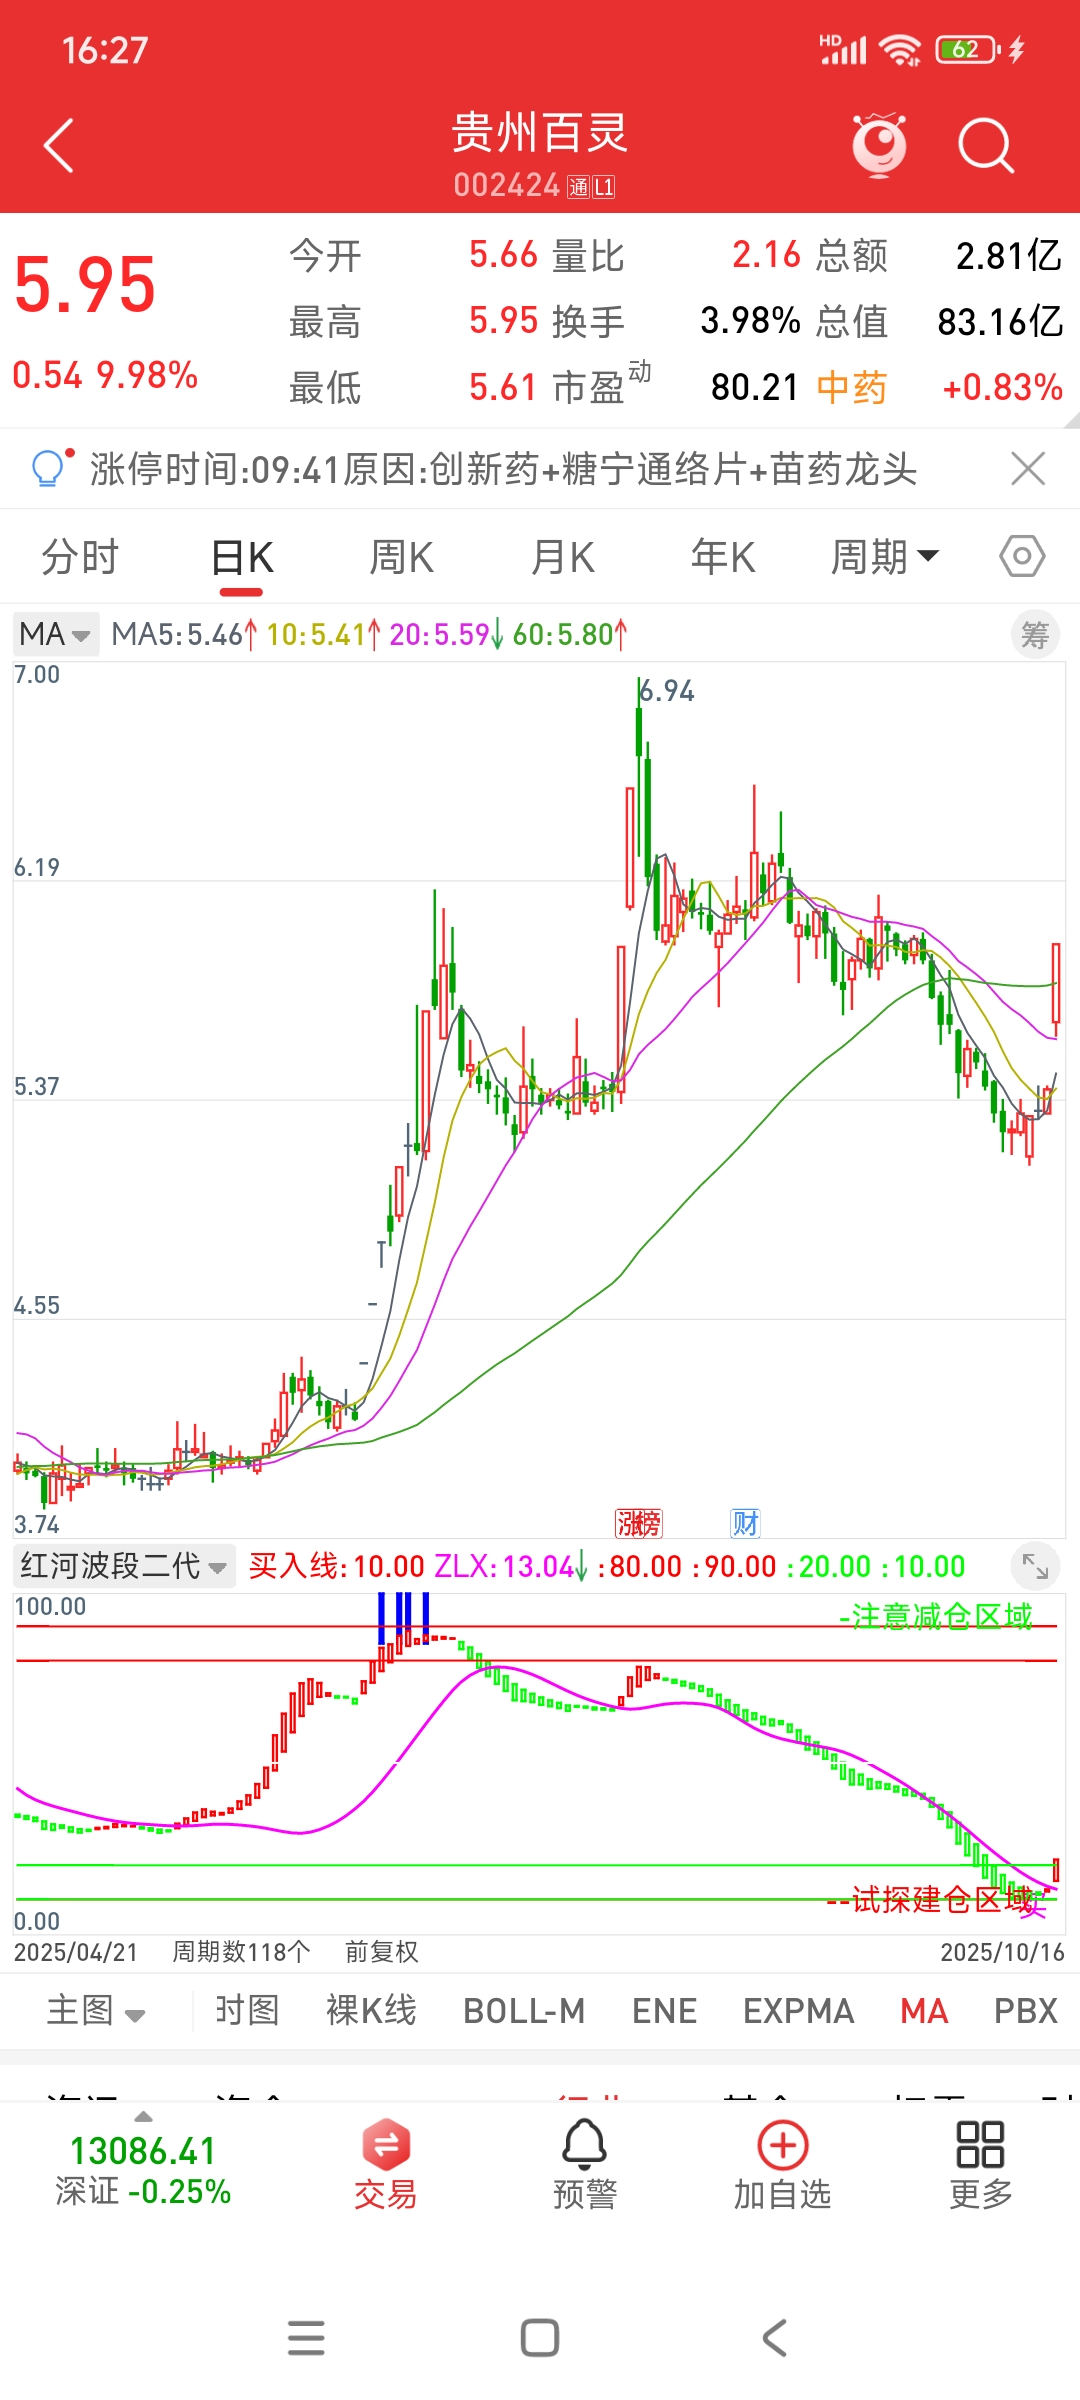The image size is (1080, 2400).
Task: Tap the 前复权 adjustment label
Action: (x=381, y=1951)
